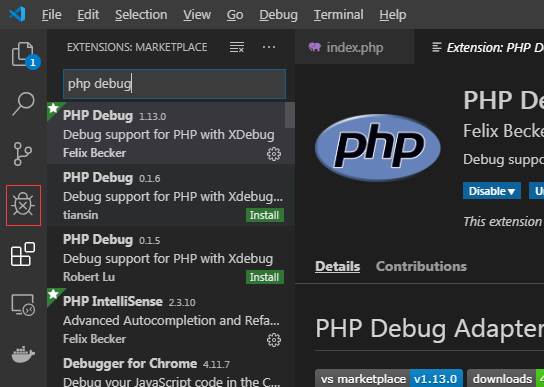Open the Selection menu
This screenshot has width=544, height=387.
click(x=141, y=15)
